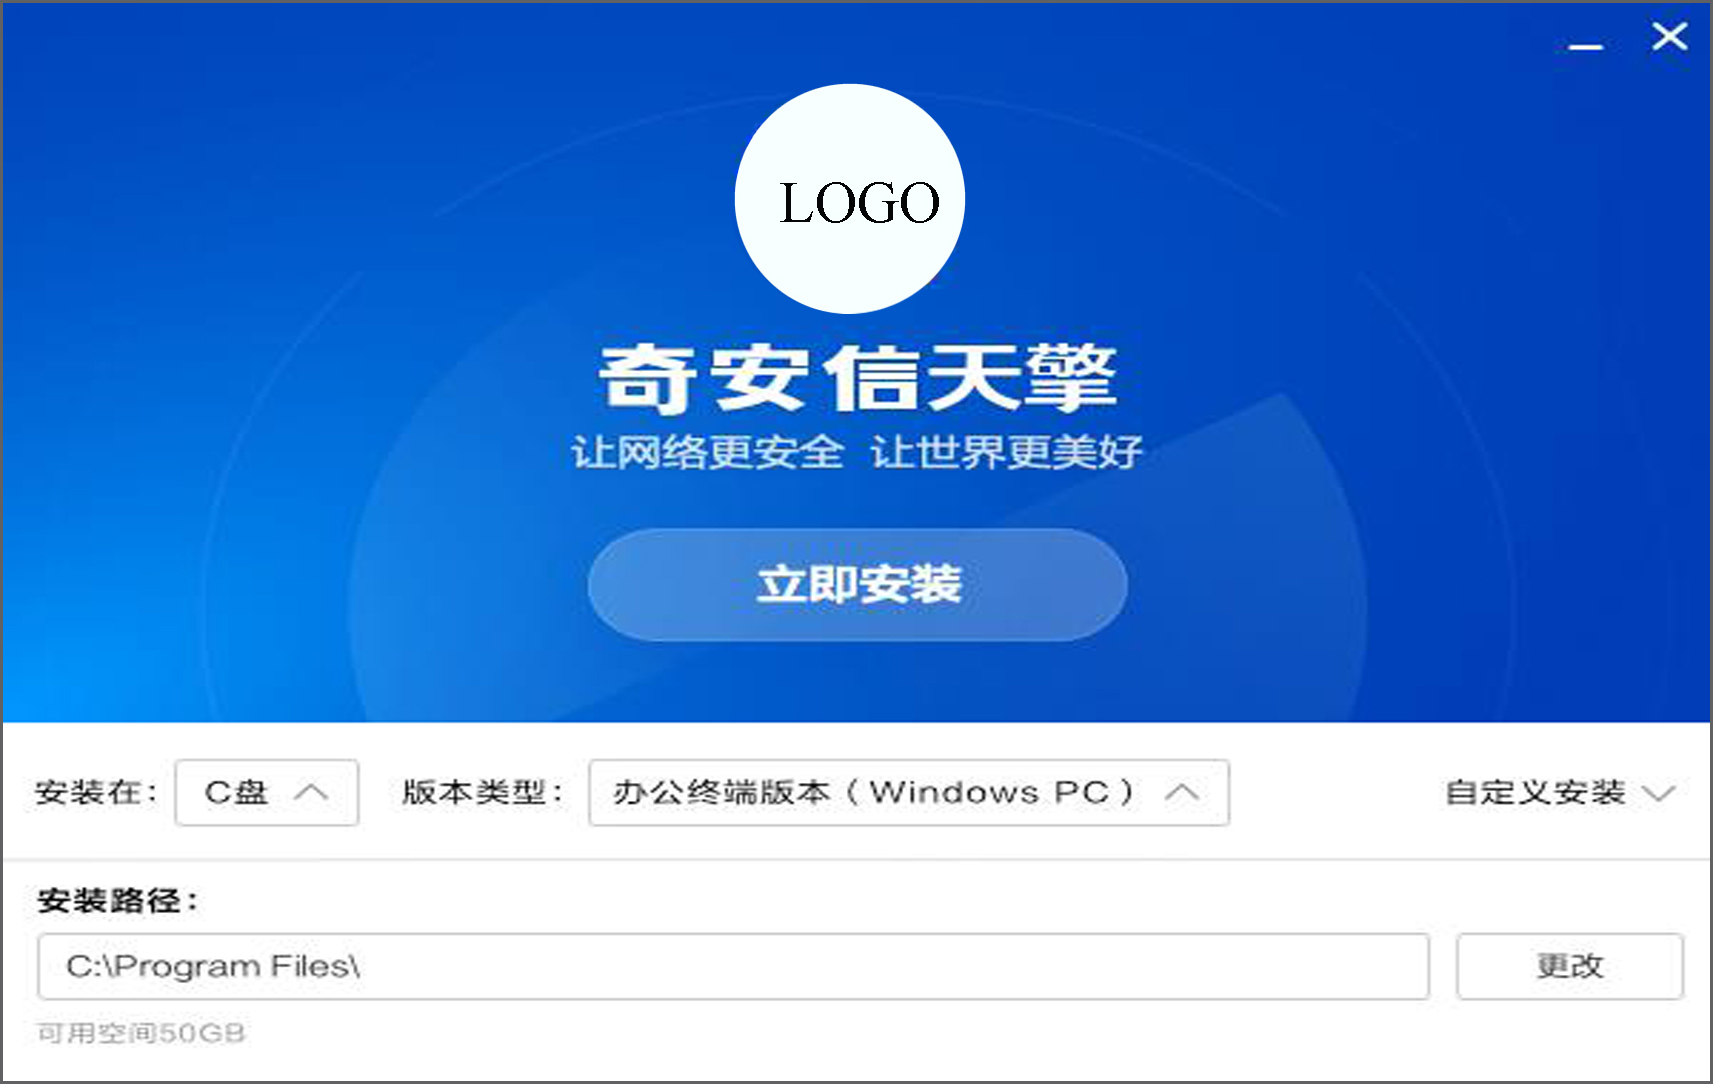Close the installer window

pyautogui.click(x=1667, y=36)
